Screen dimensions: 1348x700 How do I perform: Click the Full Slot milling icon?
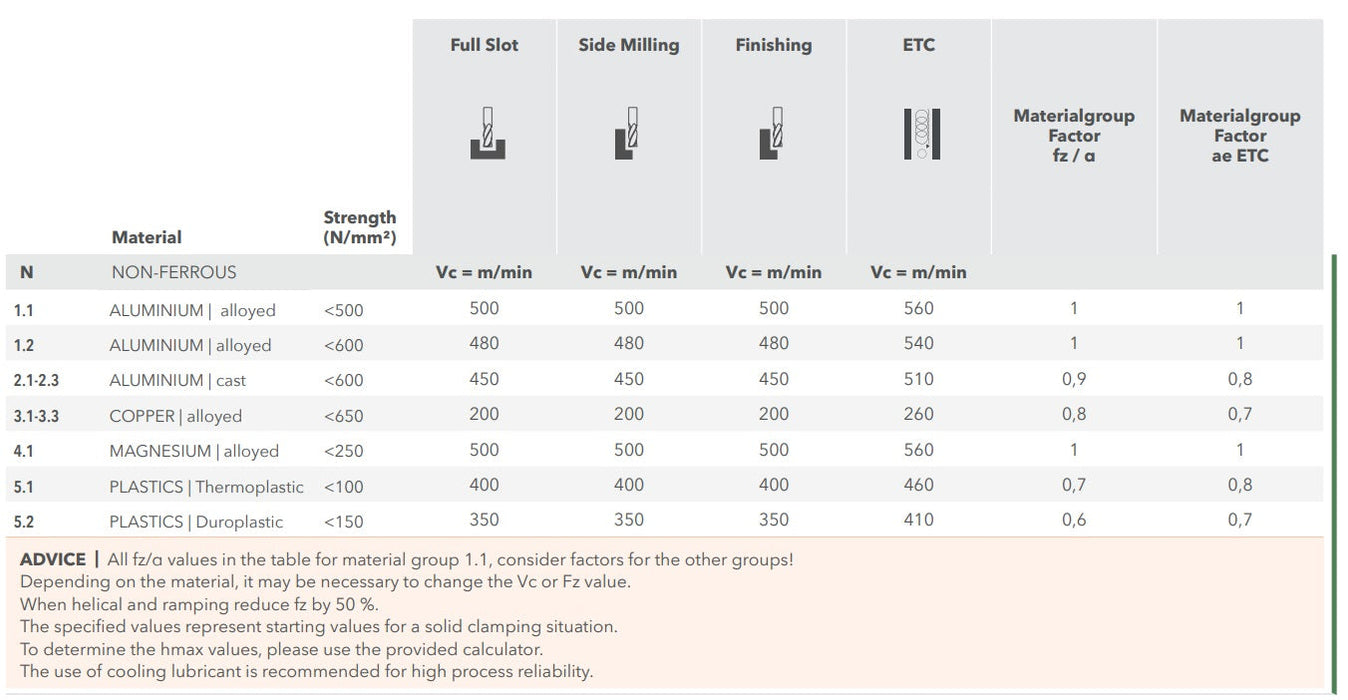[x=487, y=133]
